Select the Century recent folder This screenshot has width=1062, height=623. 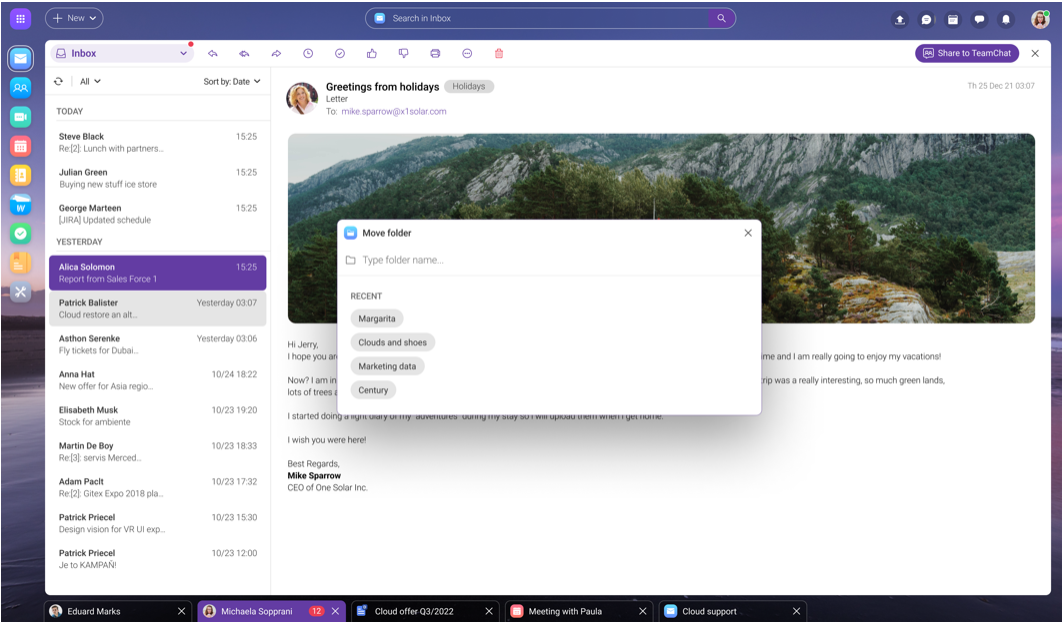pyautogui.click(x=373, y=390)
